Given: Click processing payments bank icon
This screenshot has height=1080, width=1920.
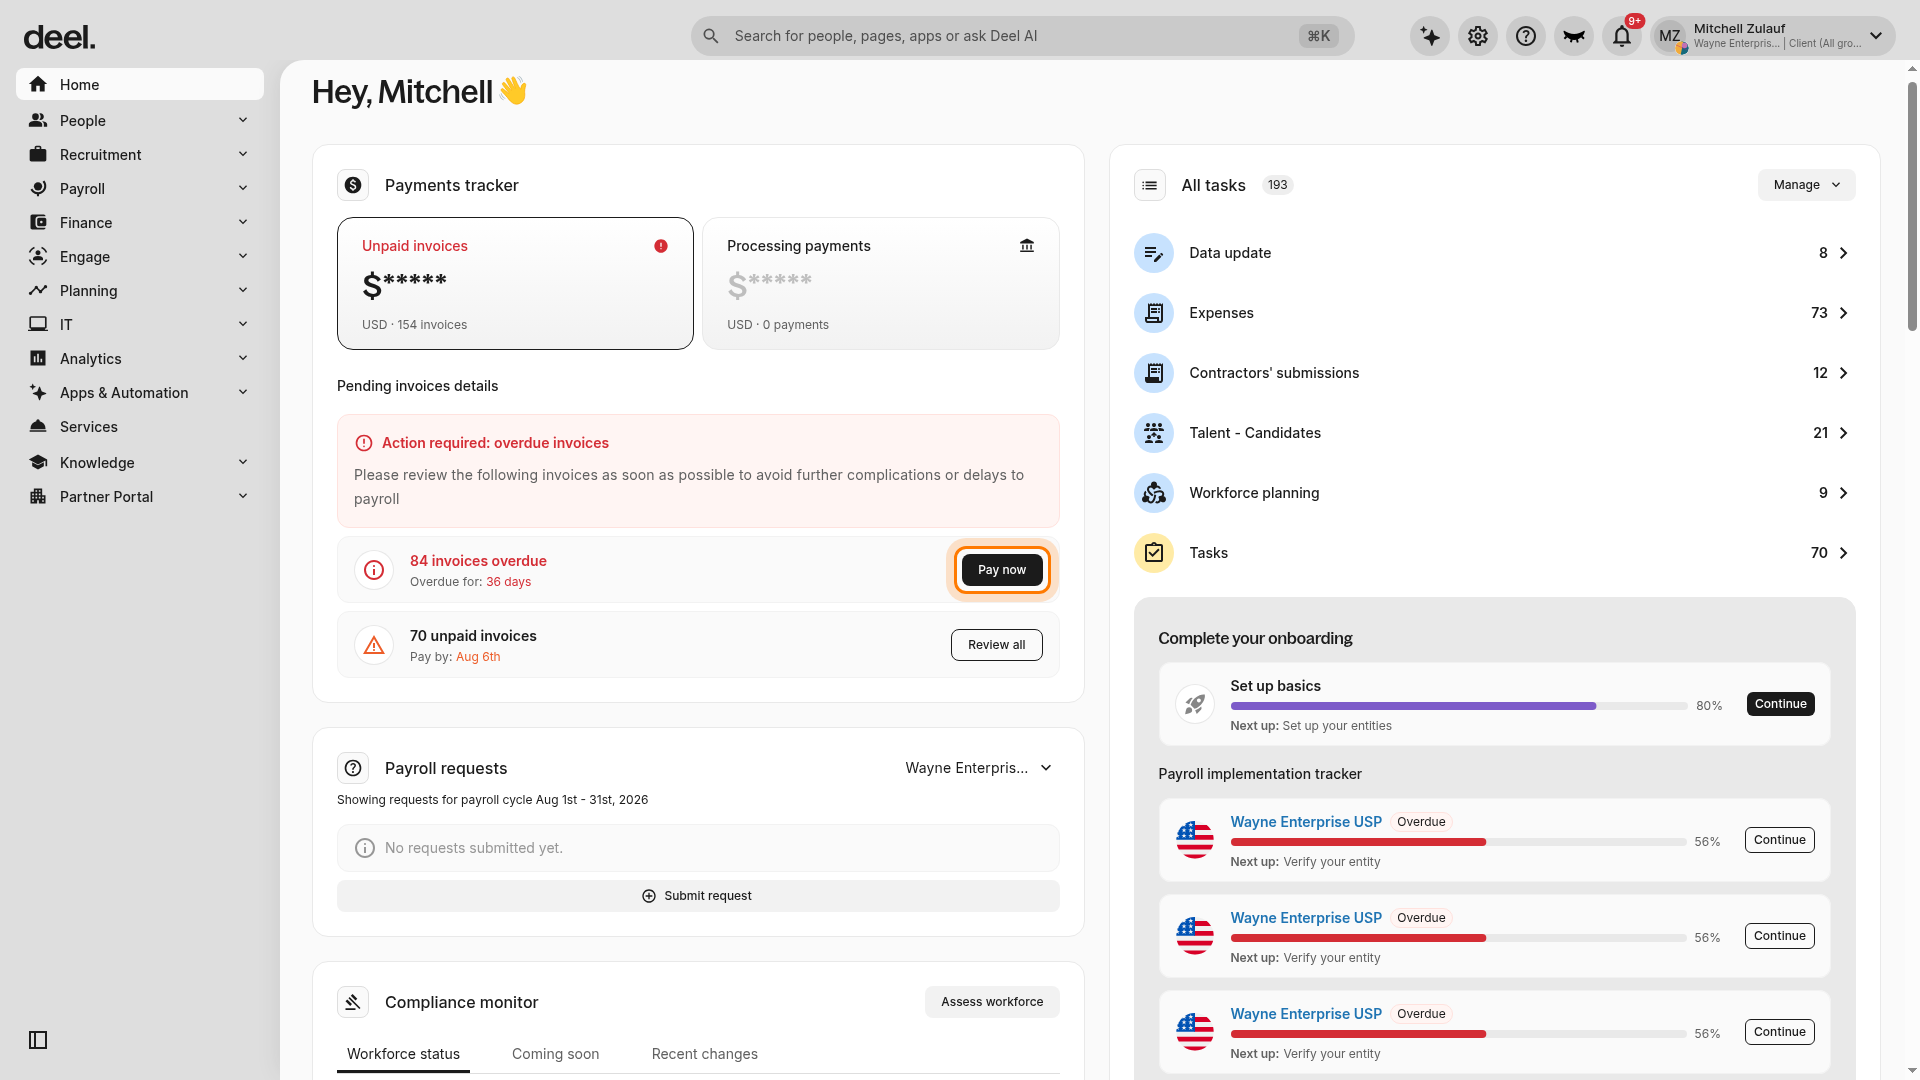Looking at the screenshot, I should 1027,246.
